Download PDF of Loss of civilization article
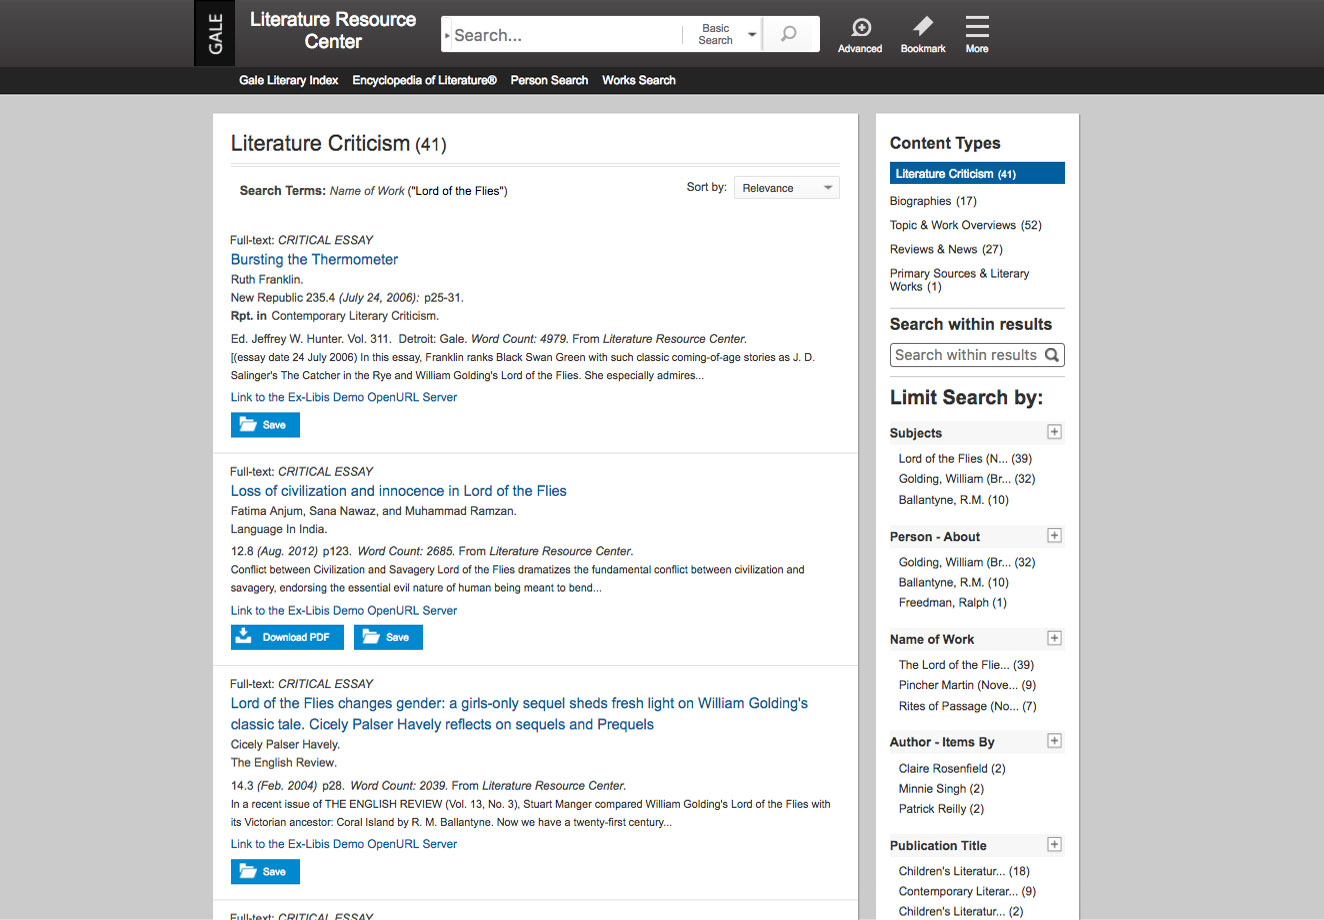This screenshot has height=920, width=1324. [287, 637]
